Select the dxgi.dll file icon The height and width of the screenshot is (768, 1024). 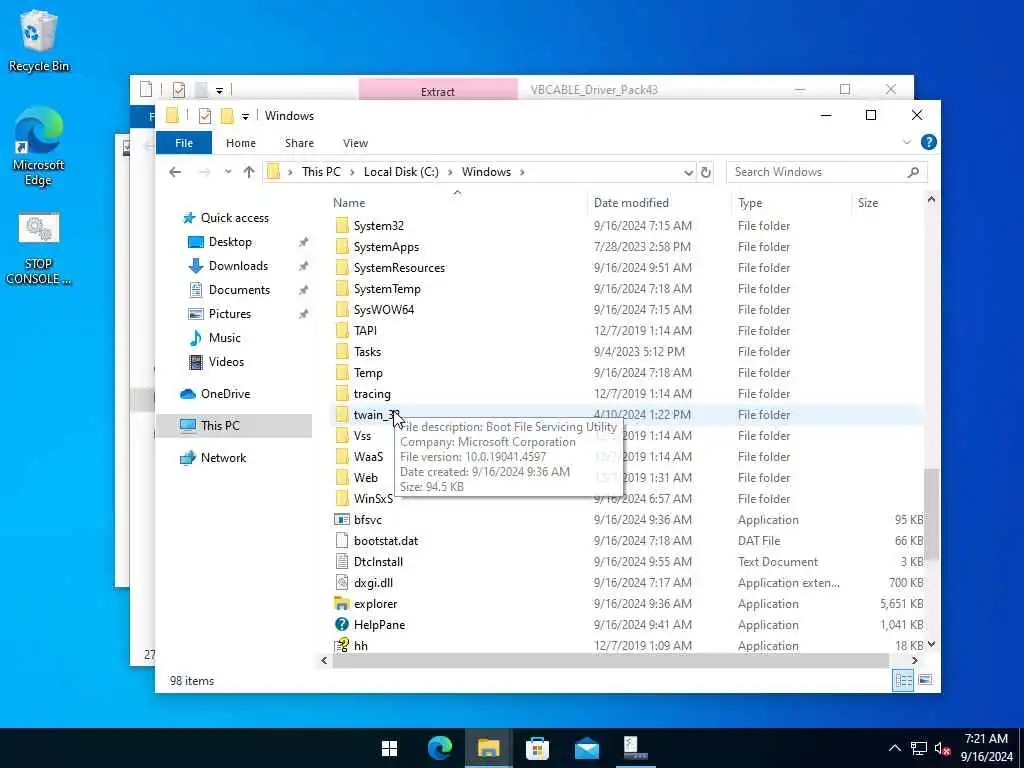(x=342, y=583)
